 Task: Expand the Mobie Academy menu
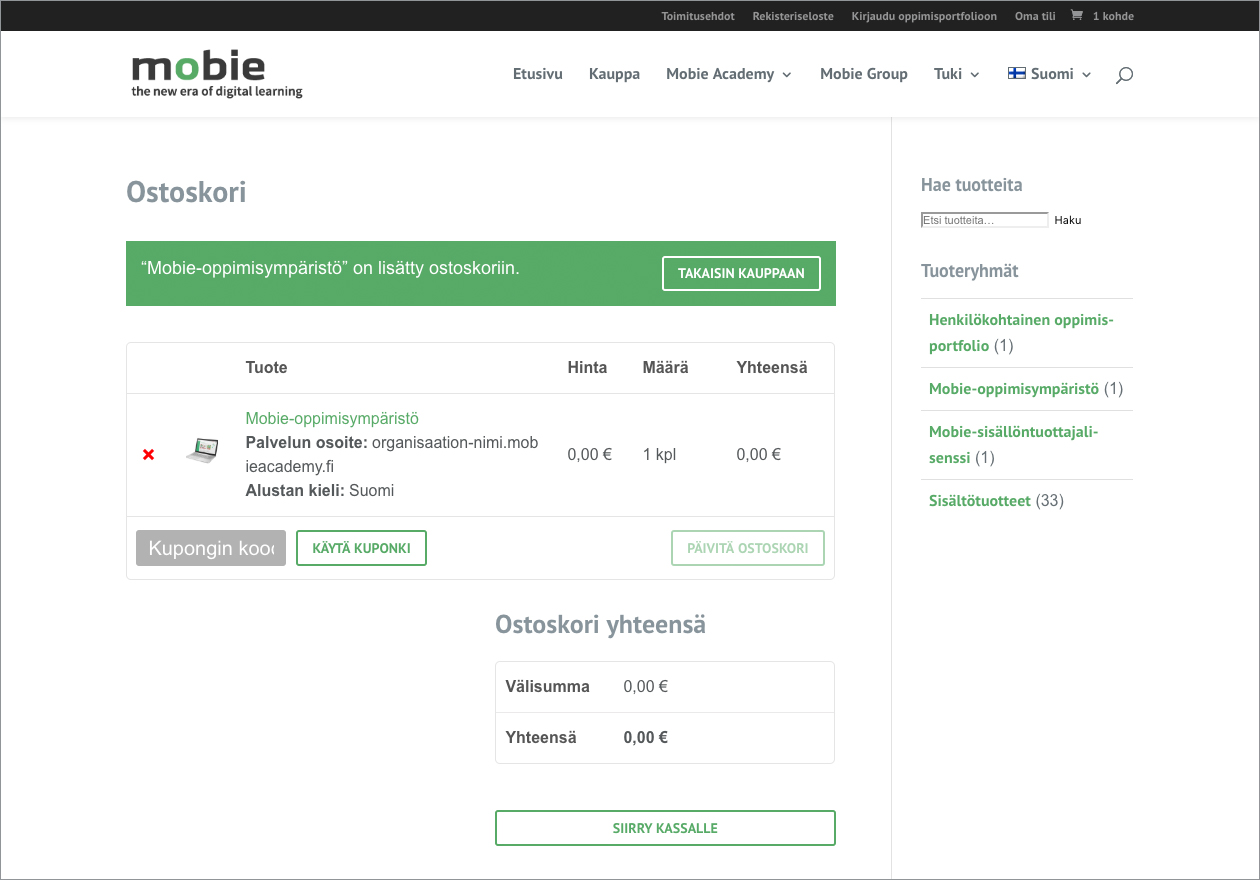click(729, 74)
